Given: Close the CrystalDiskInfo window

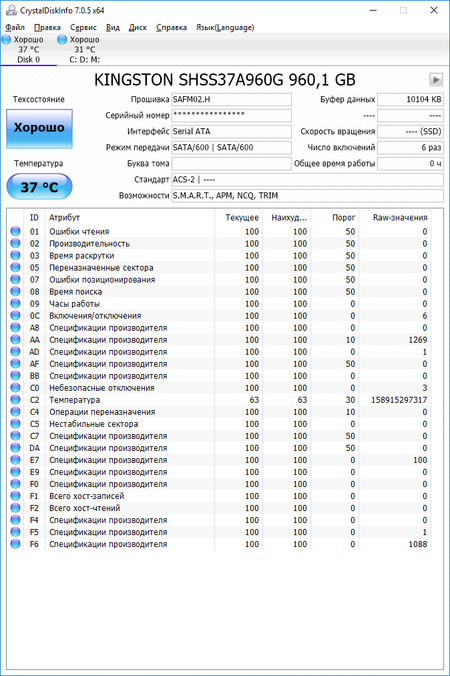Looking at the screenshot, I should tap(434, 10).
